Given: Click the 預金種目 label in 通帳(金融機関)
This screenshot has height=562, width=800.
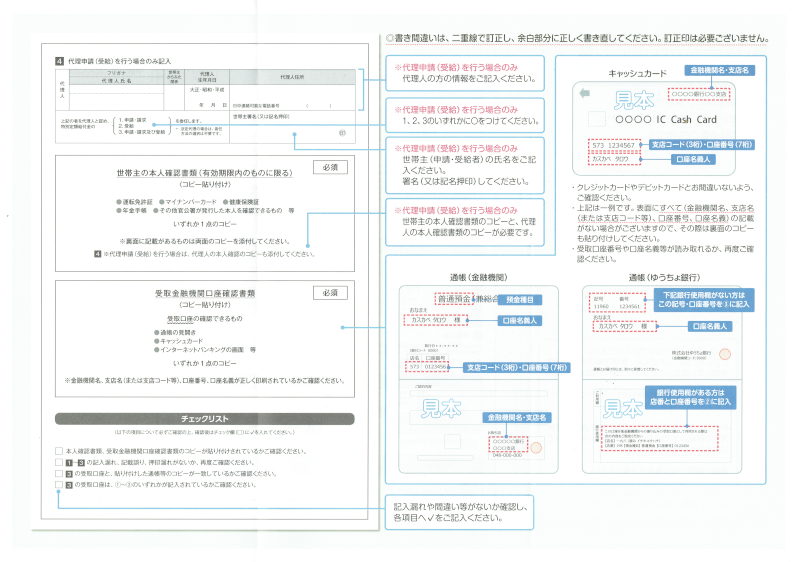Looking at the screenshot, I should click(x=519, y=300).
